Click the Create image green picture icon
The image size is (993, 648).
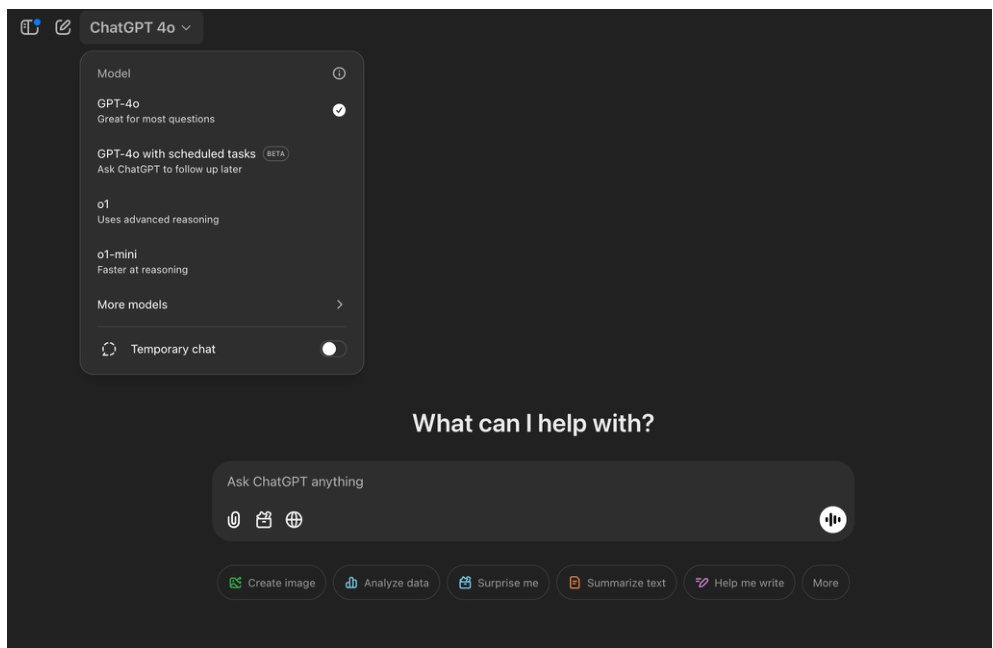236,583
